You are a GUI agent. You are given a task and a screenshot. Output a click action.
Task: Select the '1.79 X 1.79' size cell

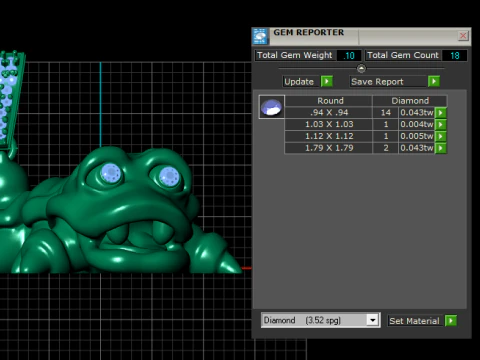pyautogui.click(x=329, y=148)
